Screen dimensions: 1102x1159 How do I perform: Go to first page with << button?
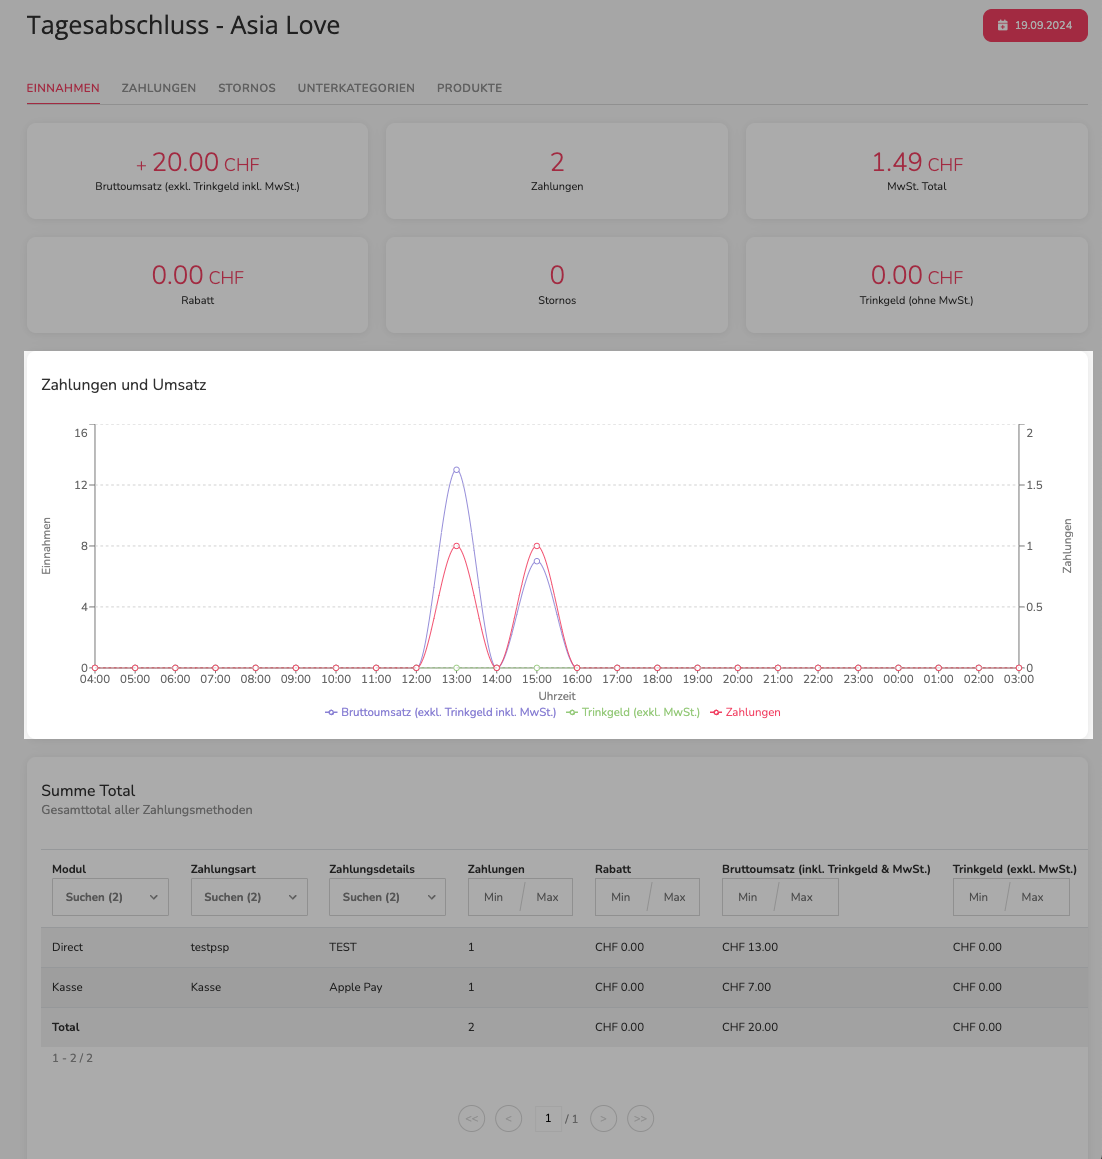coord(472,1118)
